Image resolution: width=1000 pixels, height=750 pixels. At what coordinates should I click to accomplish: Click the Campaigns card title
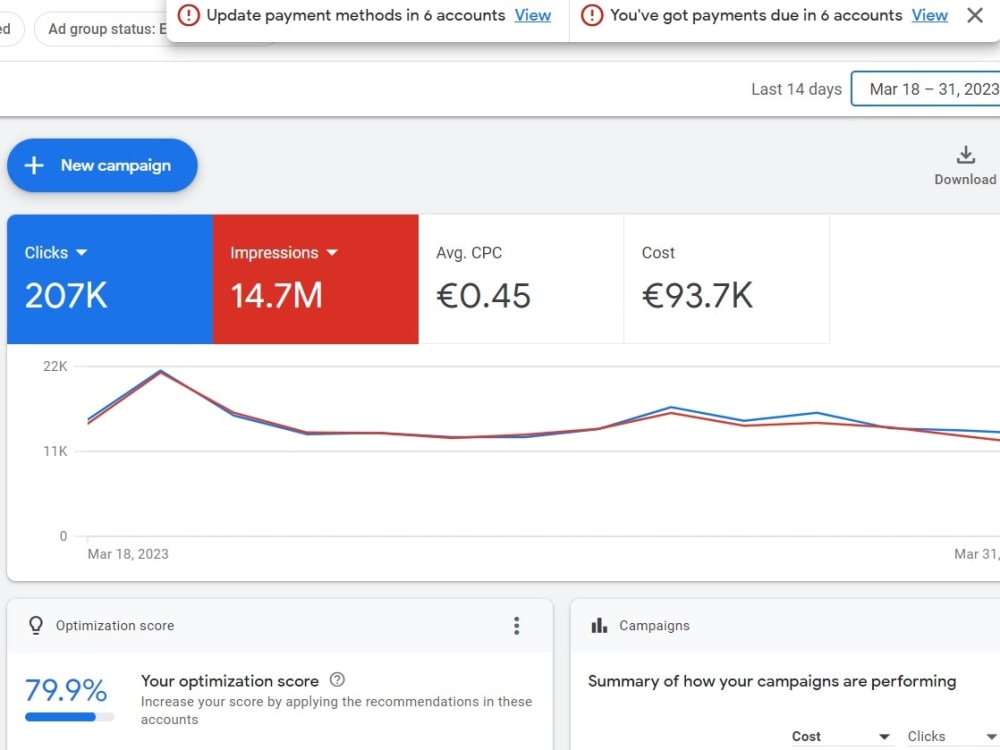pos(654,626)
